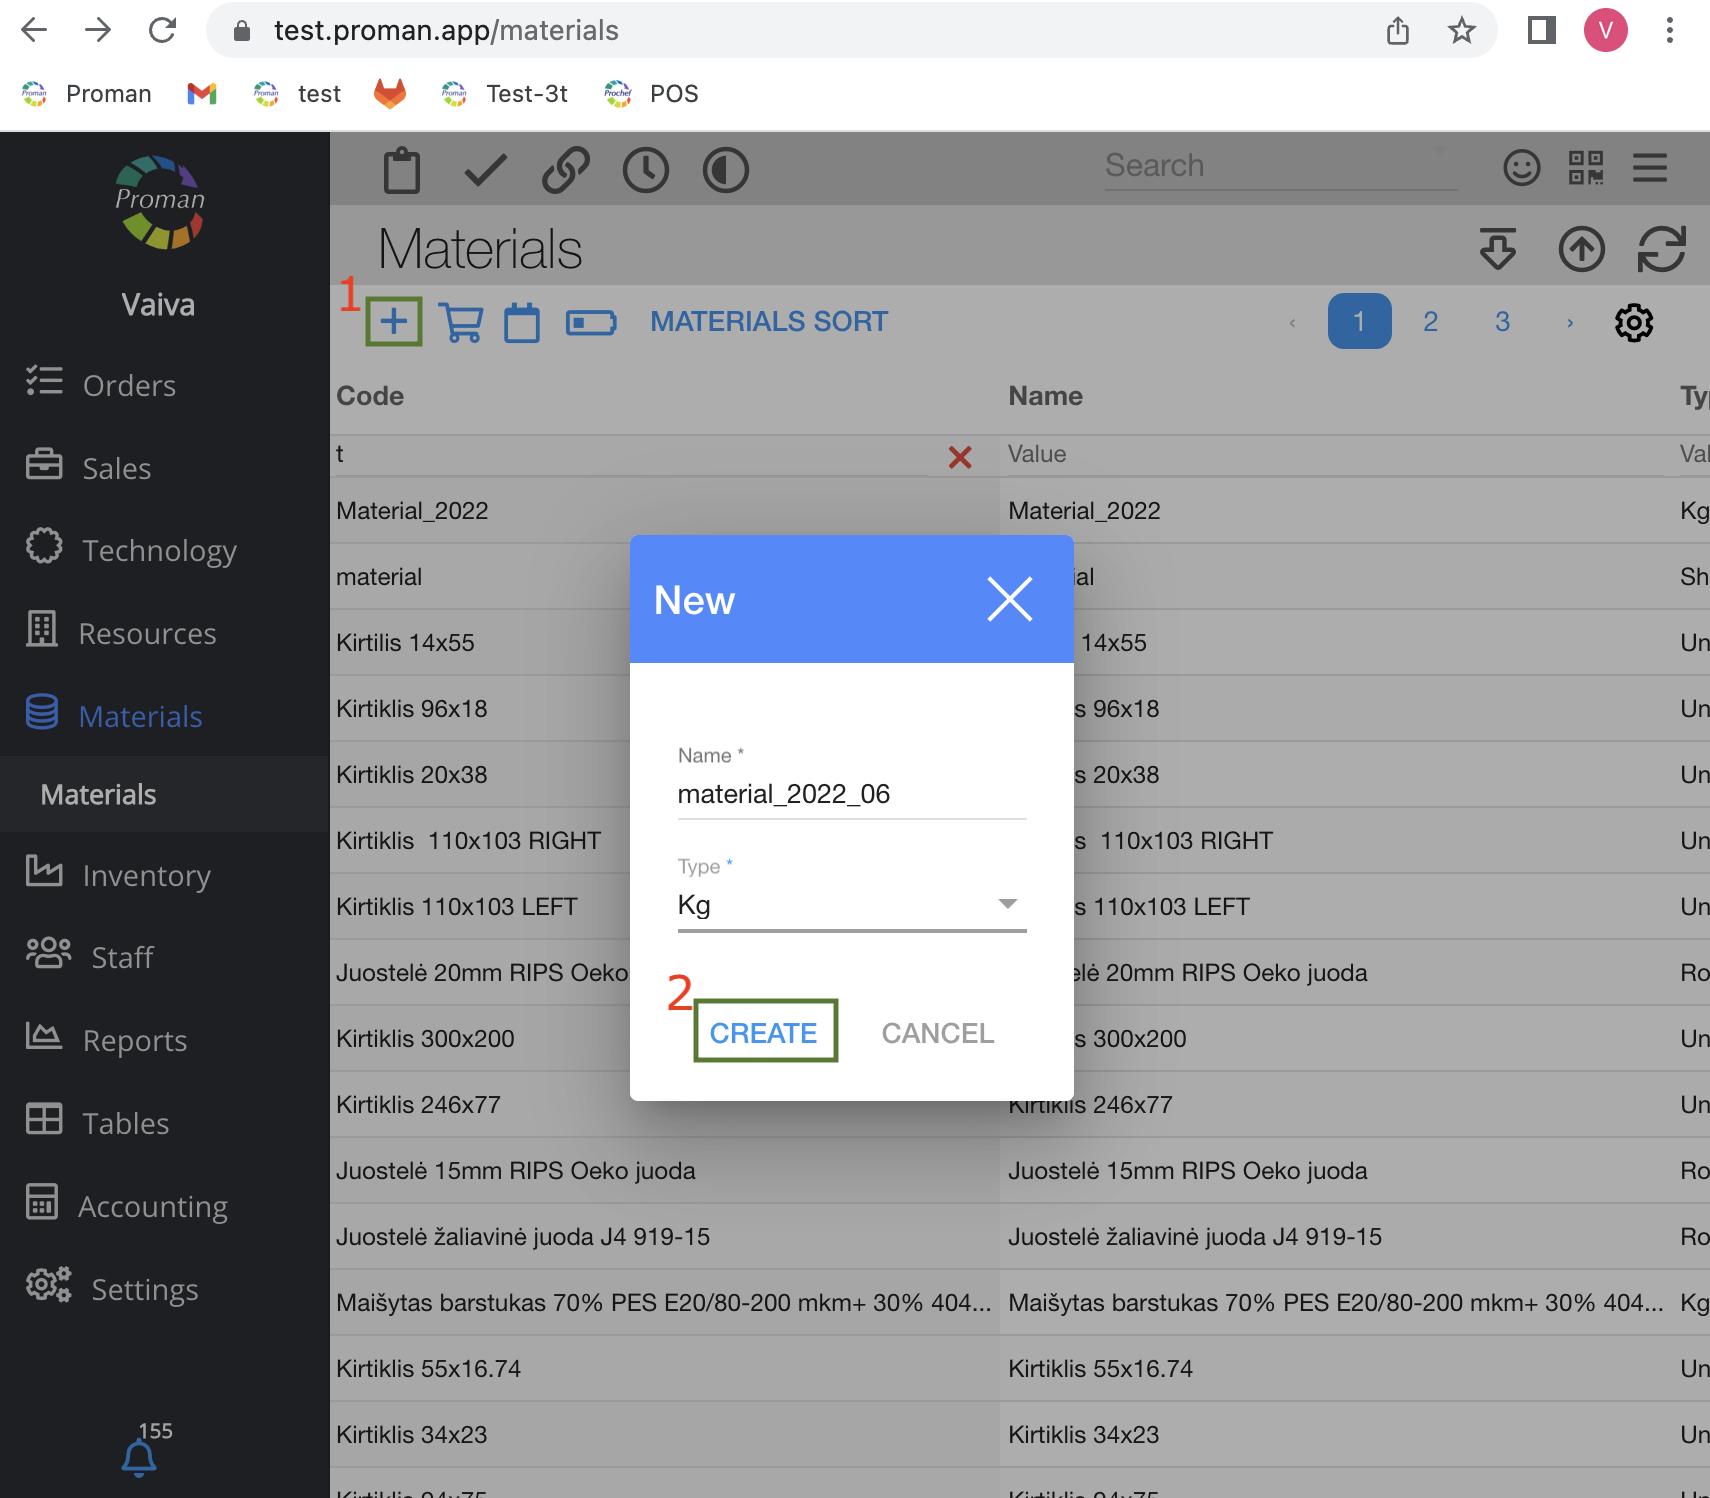Click the QR code icon
This screenshot has width=1710, height=1498.
point(1585,167)
